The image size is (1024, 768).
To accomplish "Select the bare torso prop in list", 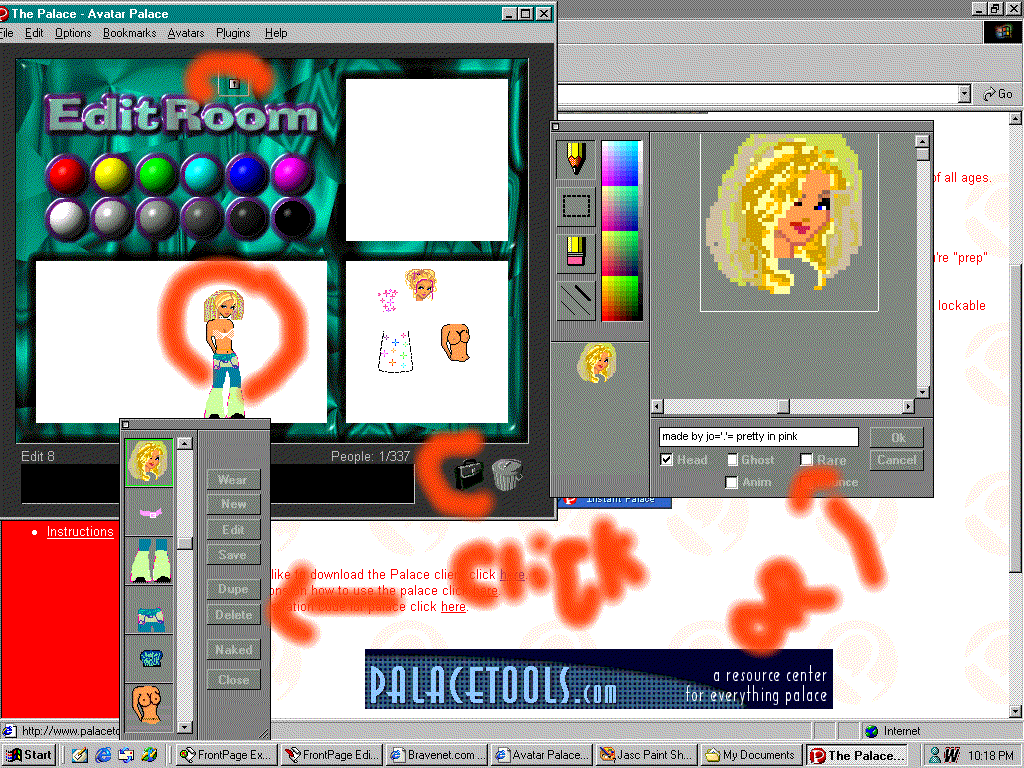I will point(149,705).
